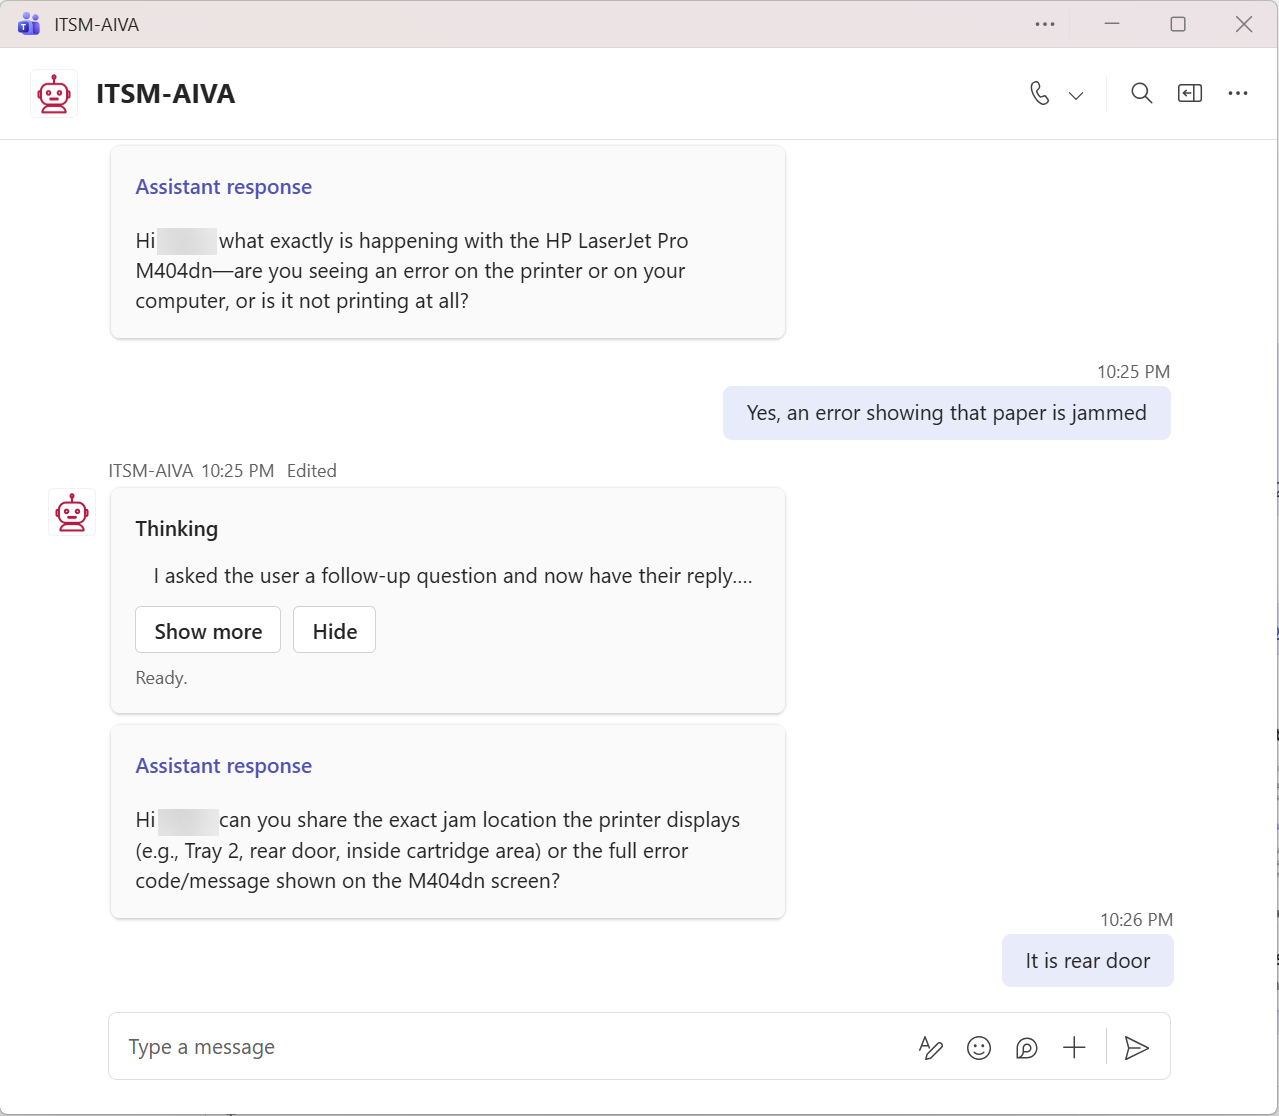The width and height of the screenshot is (1279, 1116).
Task: Click the Show more button in Thinking card
Action: [208, 631]
